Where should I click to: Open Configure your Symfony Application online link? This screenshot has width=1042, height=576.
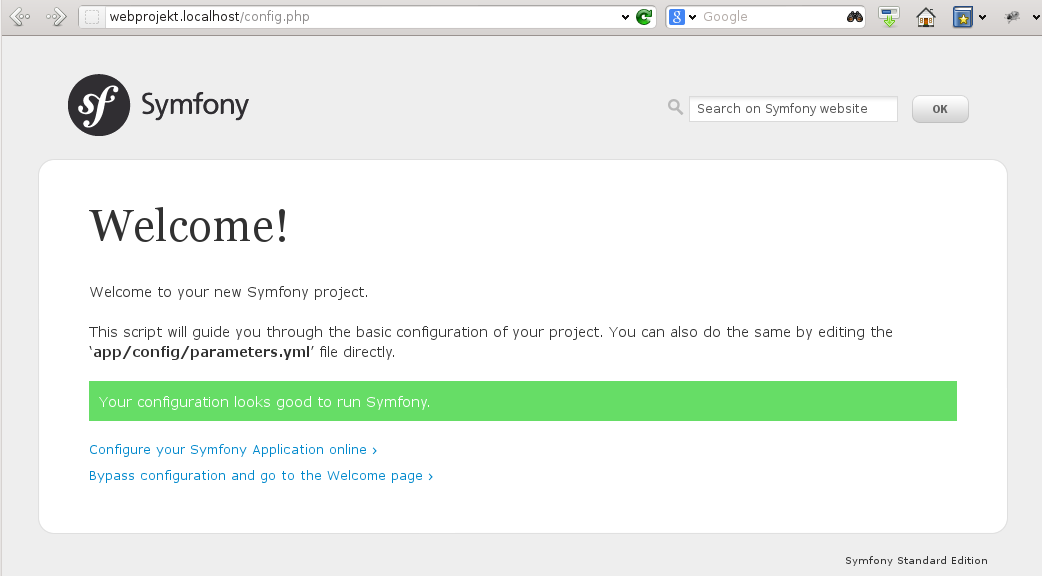[233, 450]
